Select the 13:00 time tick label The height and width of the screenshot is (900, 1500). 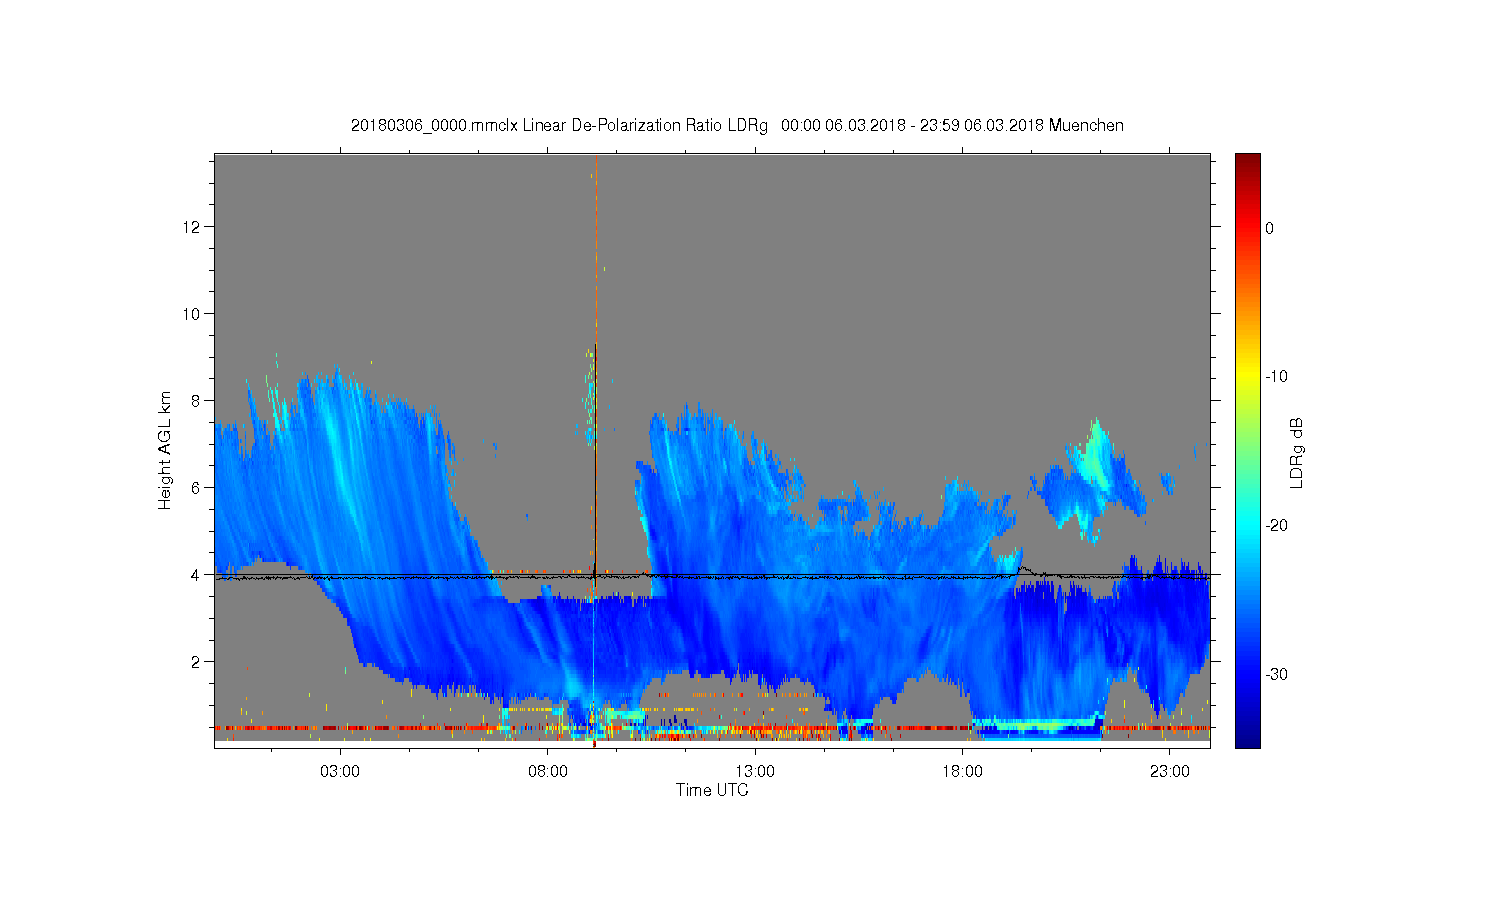(x=755, y=772)
